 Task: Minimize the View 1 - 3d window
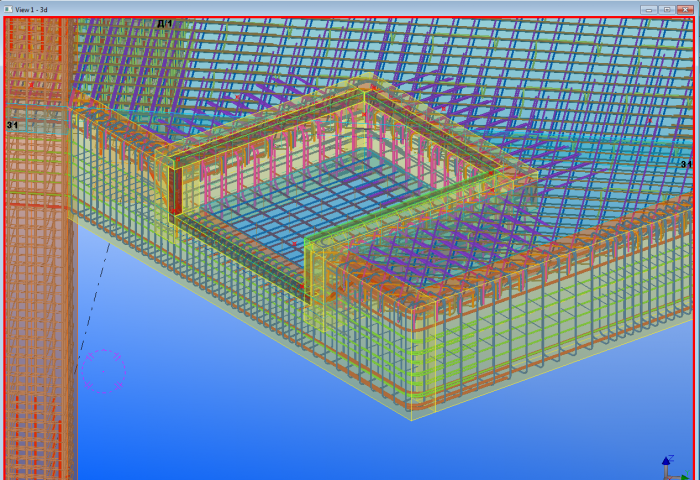[x=648, y=9]
